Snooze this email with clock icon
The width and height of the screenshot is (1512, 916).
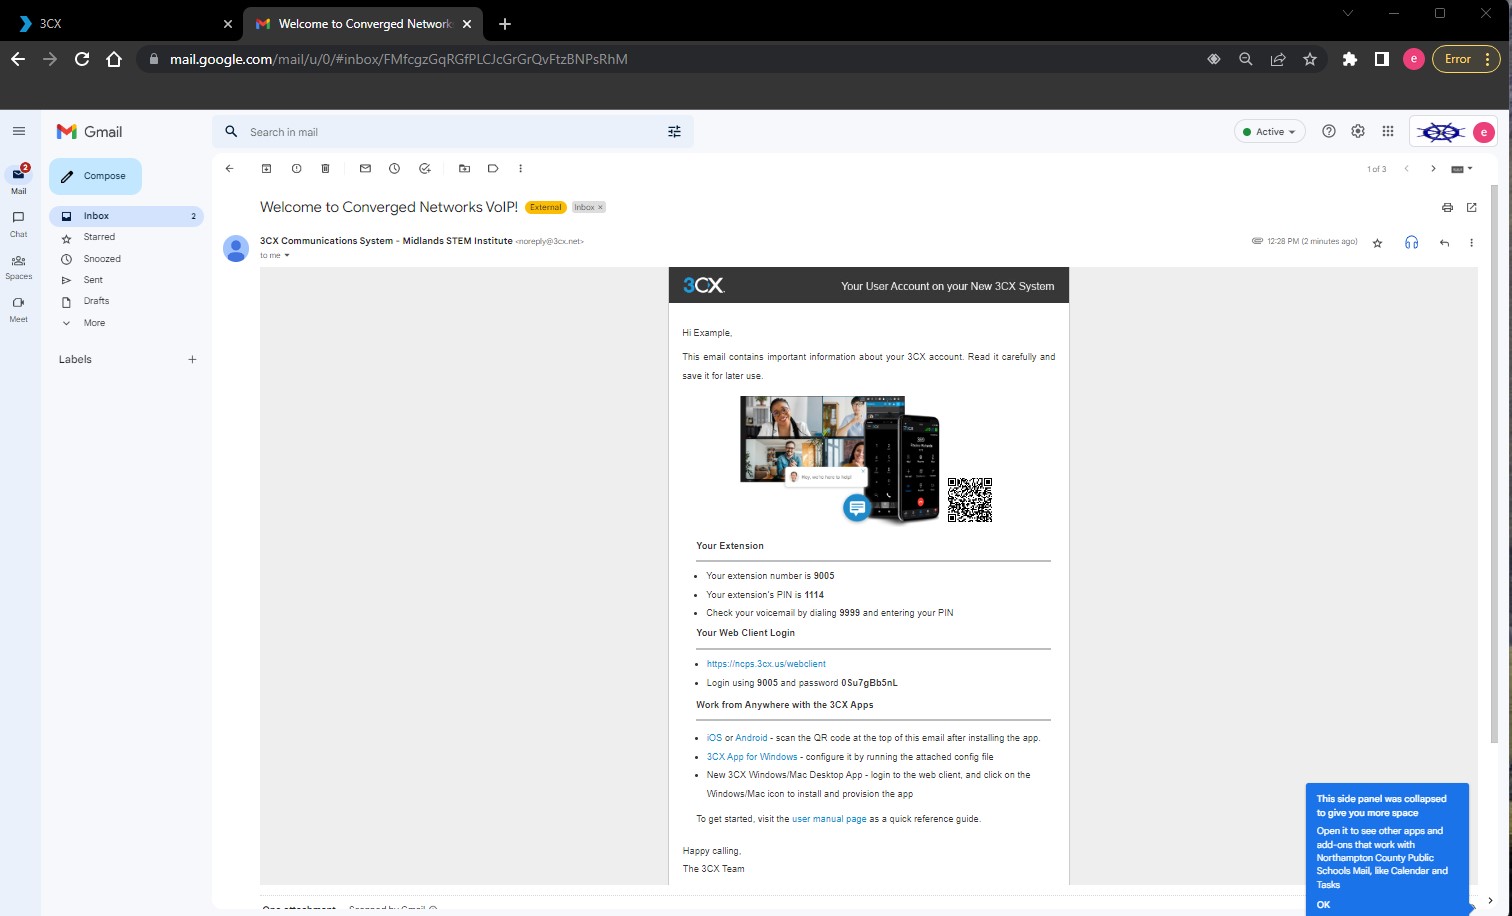pyautogui.click(x=394, y=169)
